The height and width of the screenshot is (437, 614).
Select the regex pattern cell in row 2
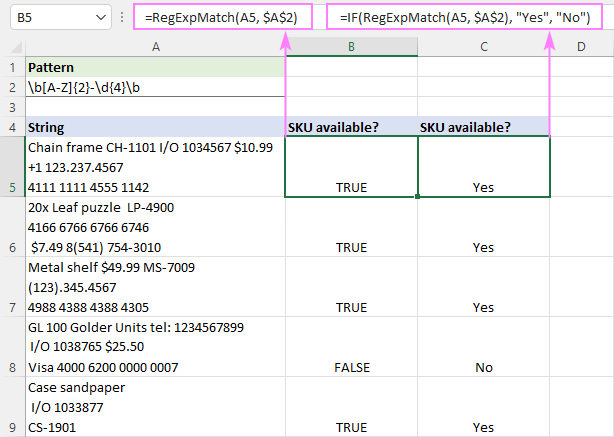click(155, 87)
